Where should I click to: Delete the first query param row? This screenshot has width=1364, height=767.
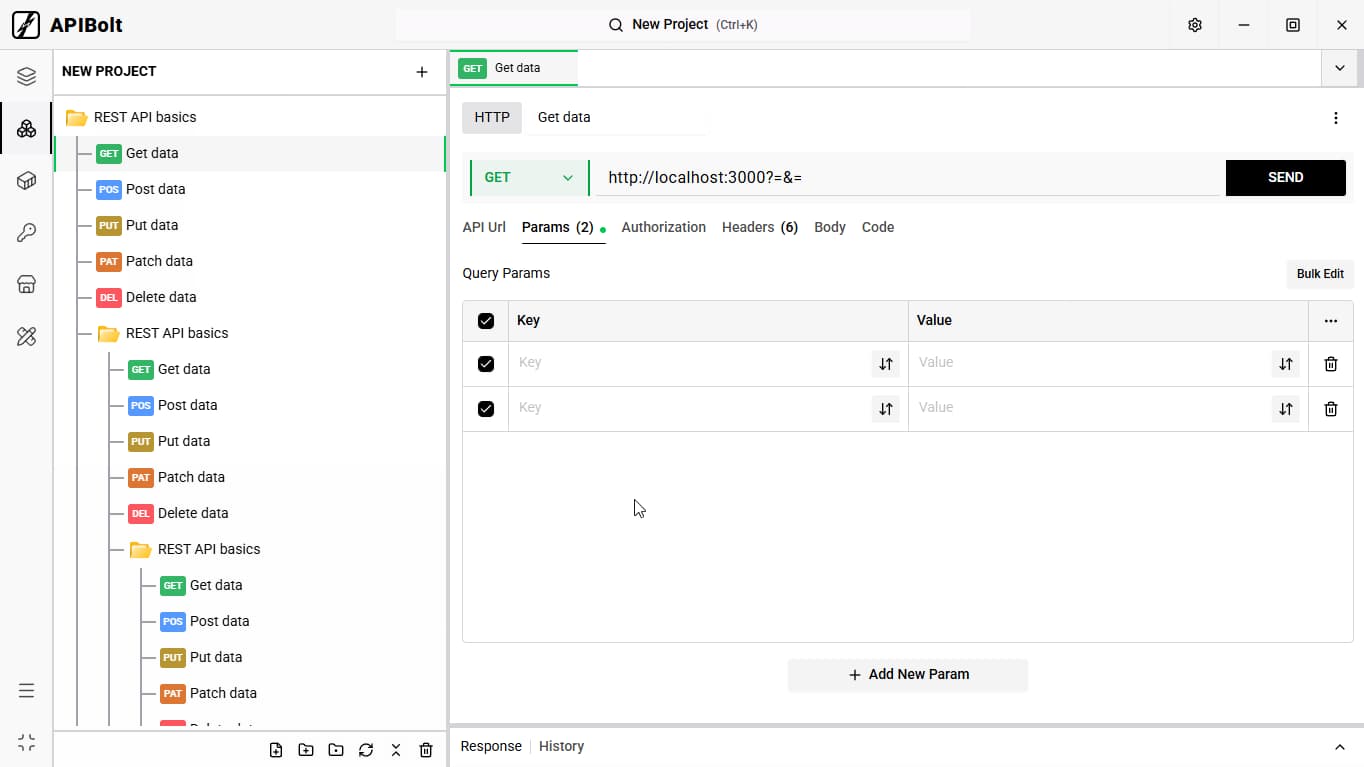[1331, 364]
